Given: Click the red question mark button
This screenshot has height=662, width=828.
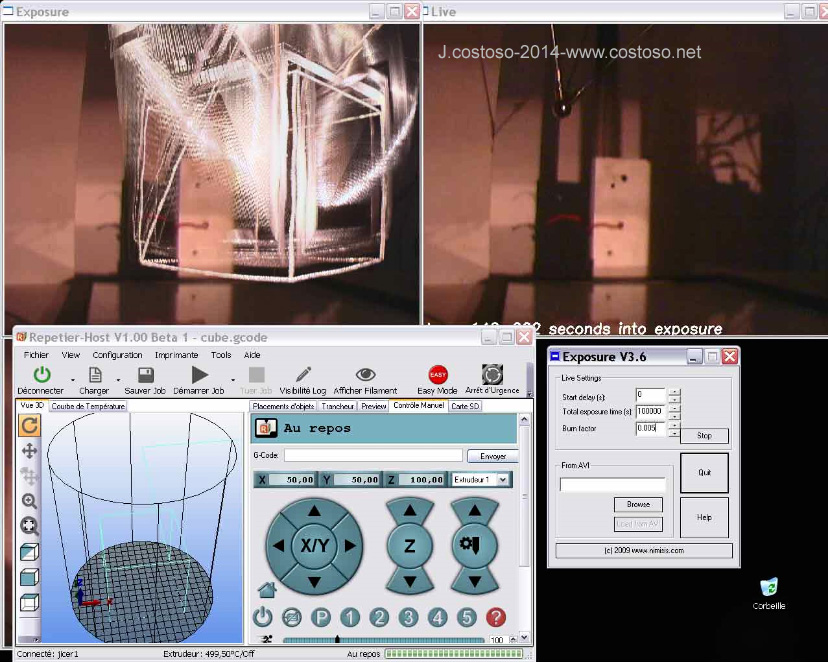Looking at the screenshot, I should click(495, 617).
